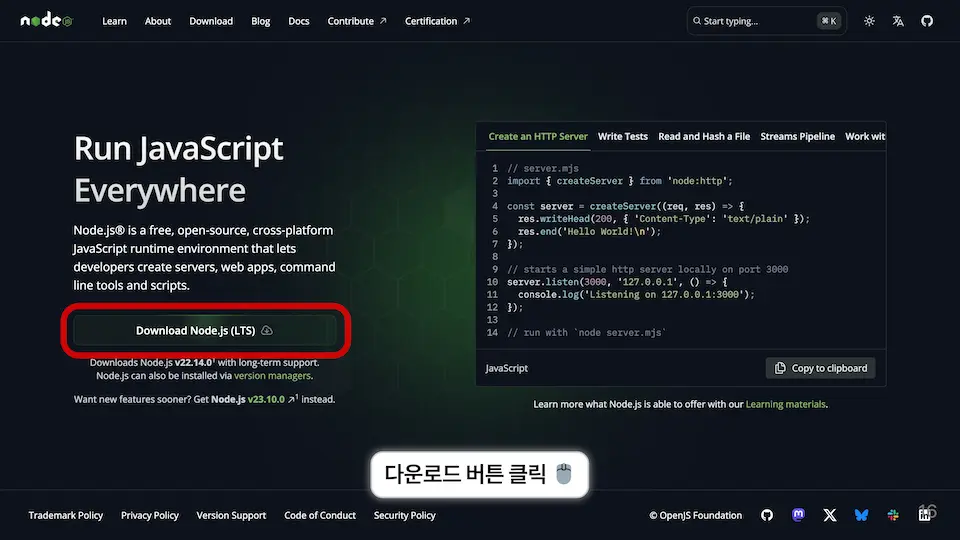Open Version Support footer link

click(231, 516)
